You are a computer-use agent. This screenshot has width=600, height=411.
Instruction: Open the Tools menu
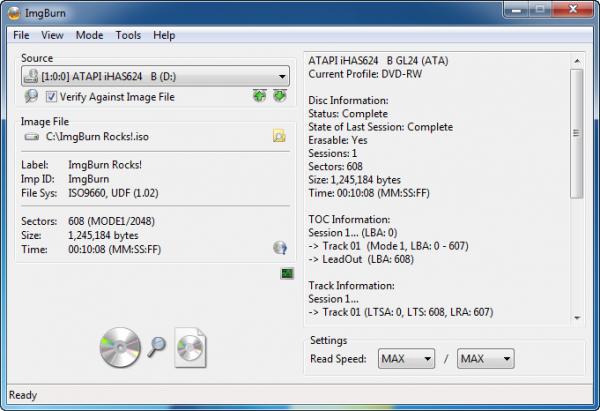(128, 35)
